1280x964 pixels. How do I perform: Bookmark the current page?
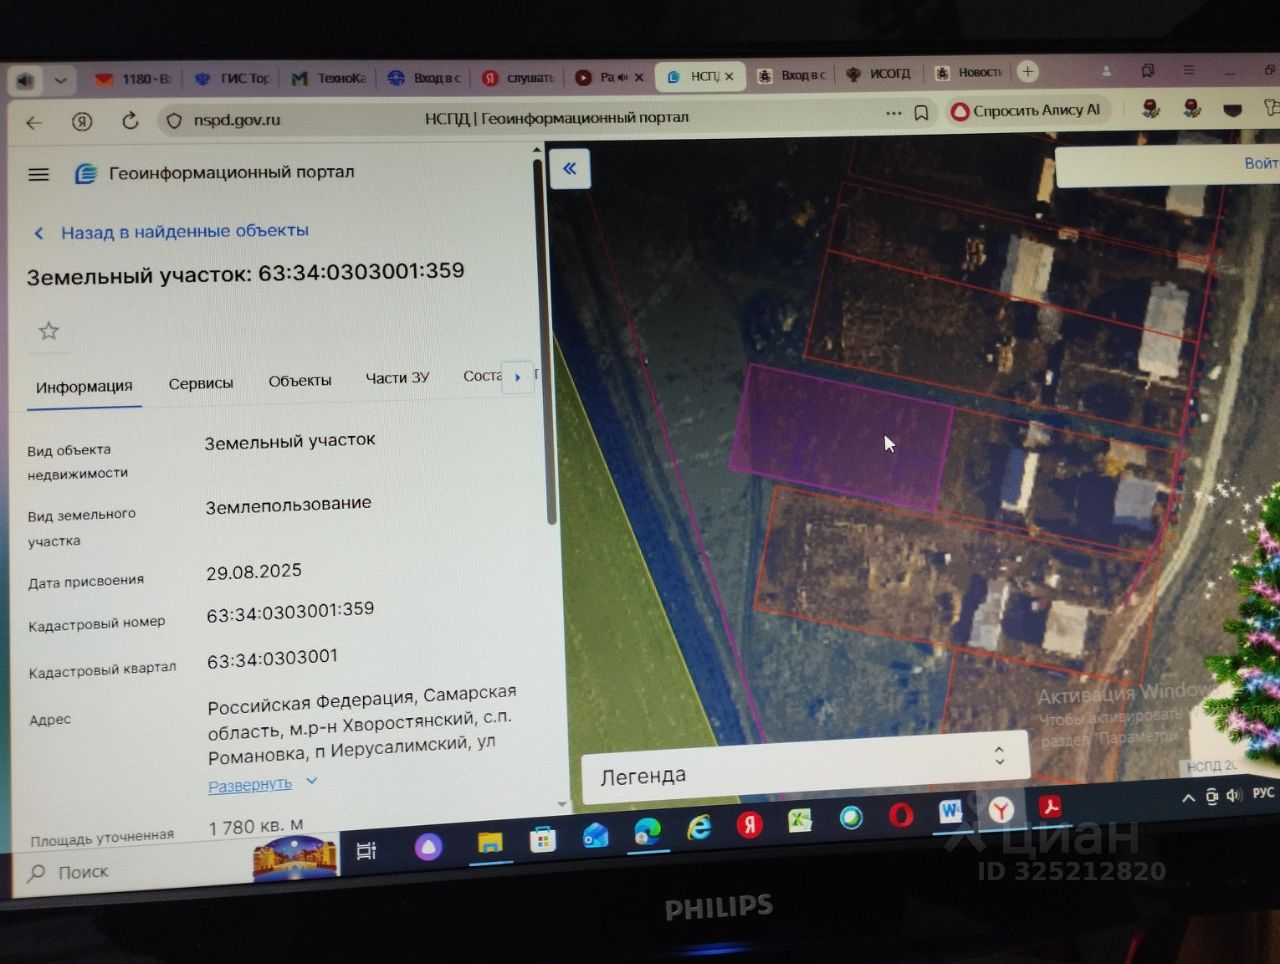[x=921, y=113]
